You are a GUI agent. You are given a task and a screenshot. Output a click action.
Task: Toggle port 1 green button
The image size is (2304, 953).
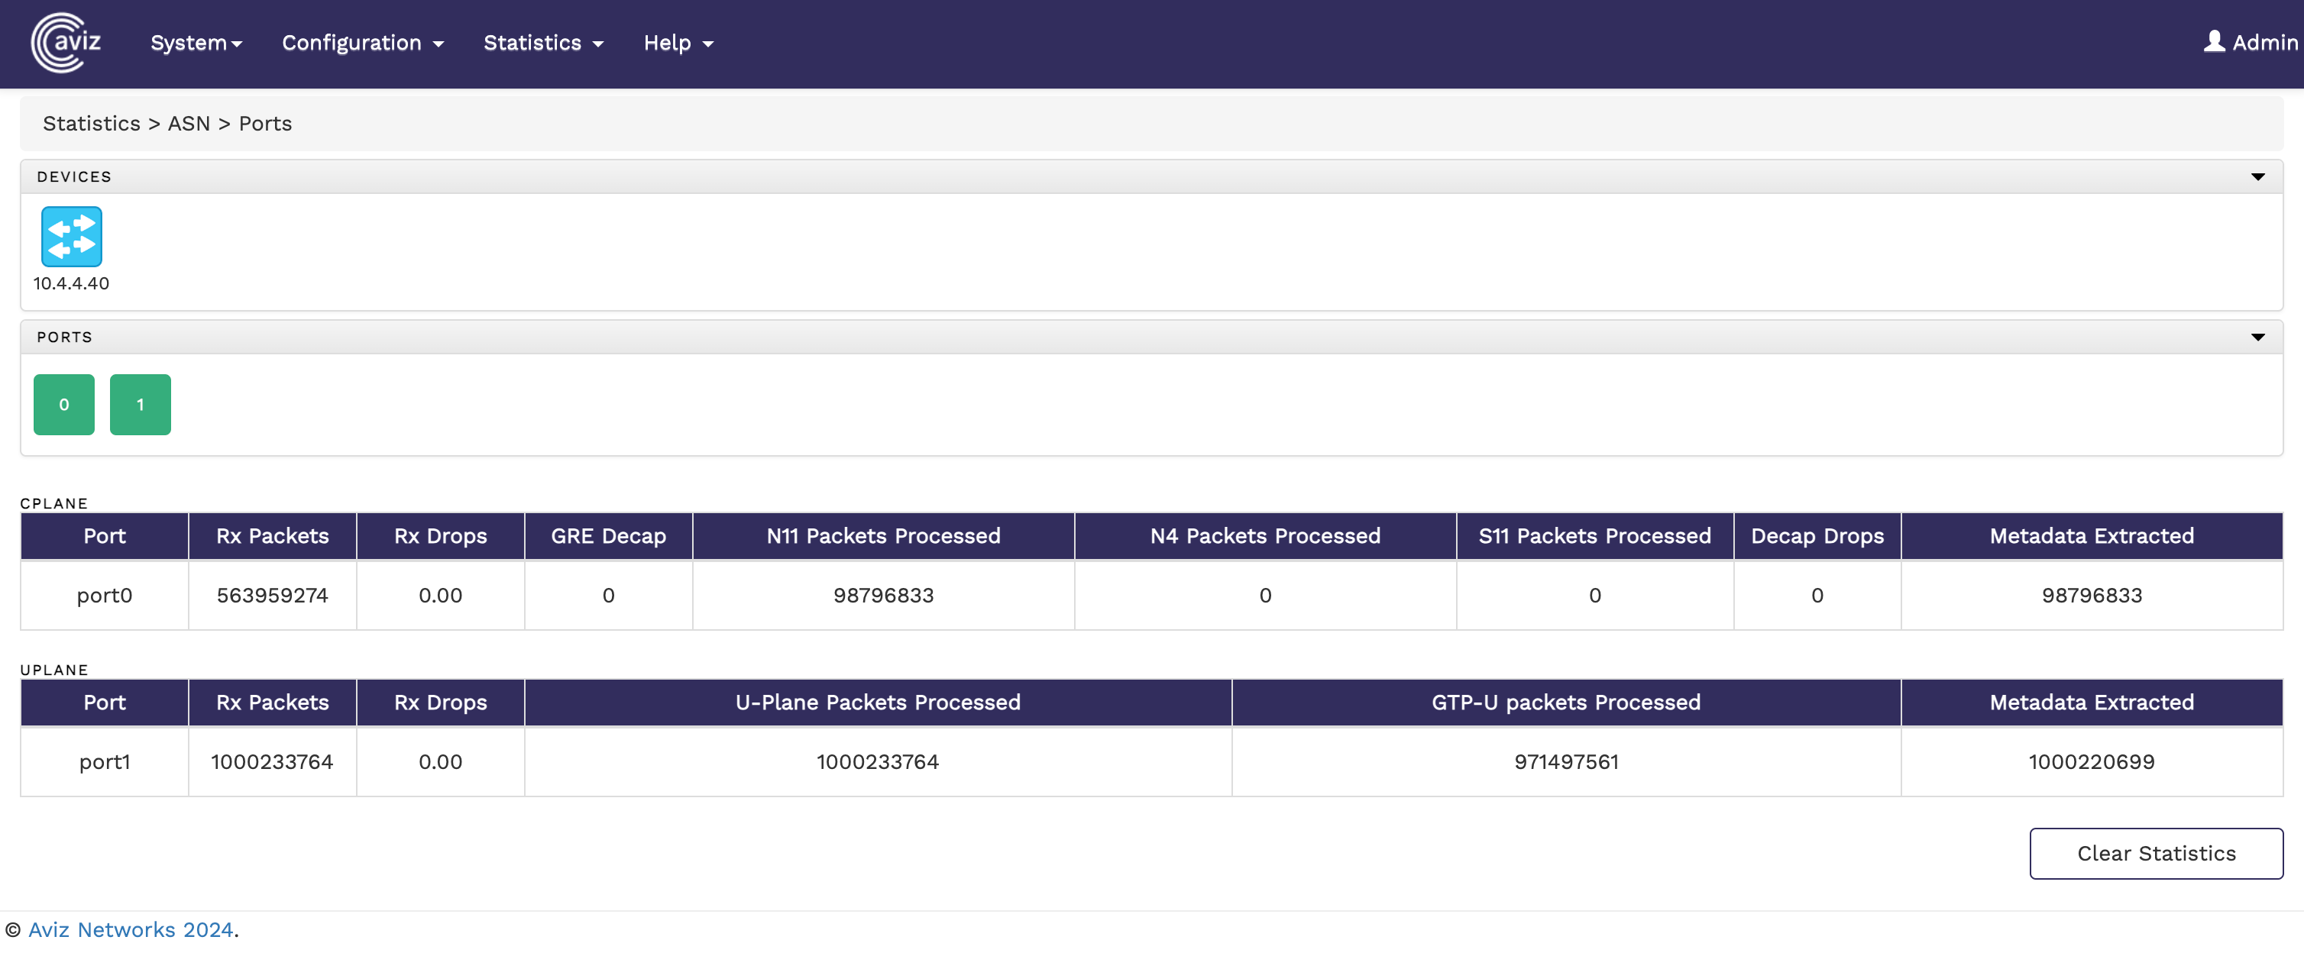(x=140, y=405)
